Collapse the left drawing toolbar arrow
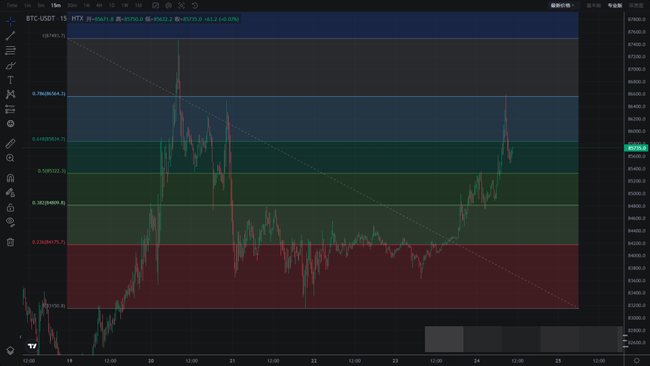Image resolution: width=650 pixels, height=366 pixels. coord(20,337)
